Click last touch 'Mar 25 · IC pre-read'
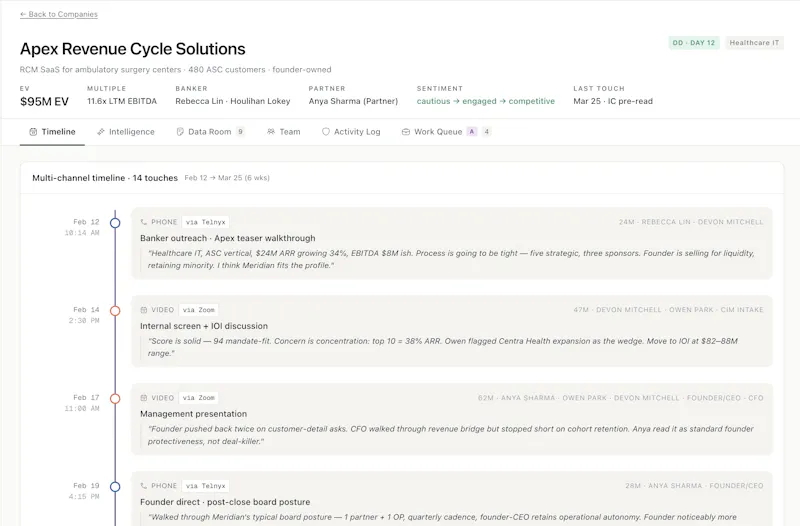This screenshot has width=800, height=526. coord(613,101)
